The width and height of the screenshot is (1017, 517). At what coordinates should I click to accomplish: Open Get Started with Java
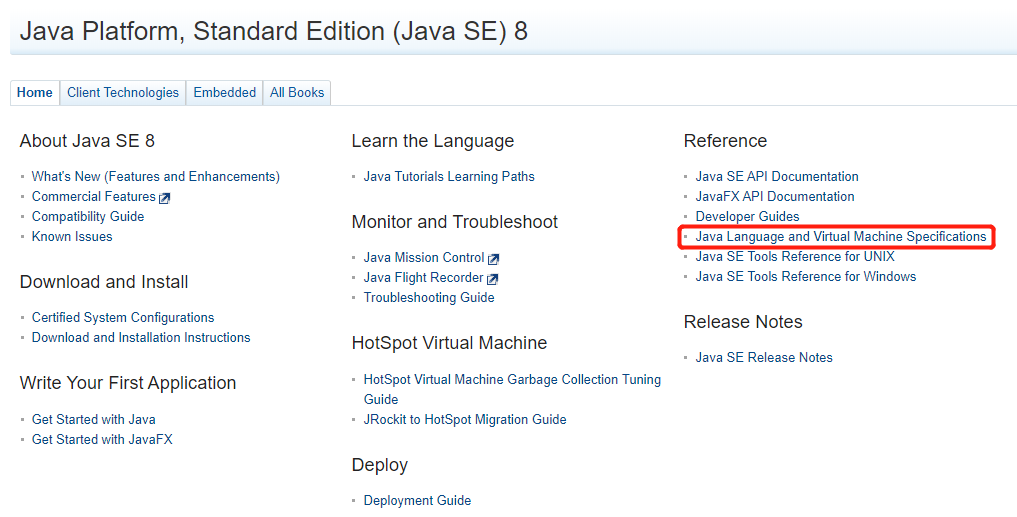tap(94, 420)
